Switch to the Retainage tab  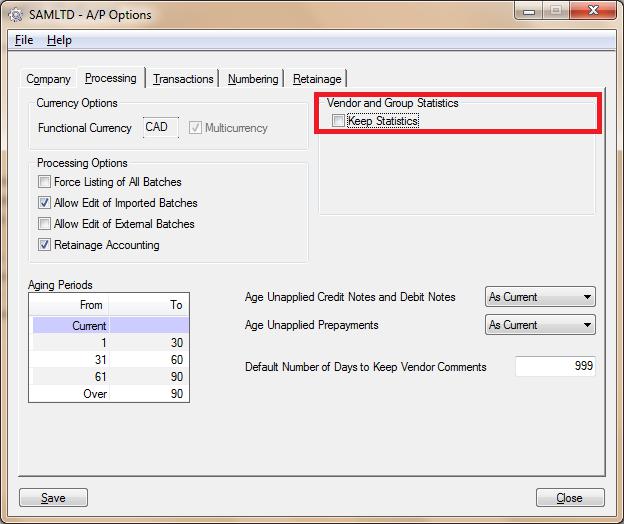317,79
